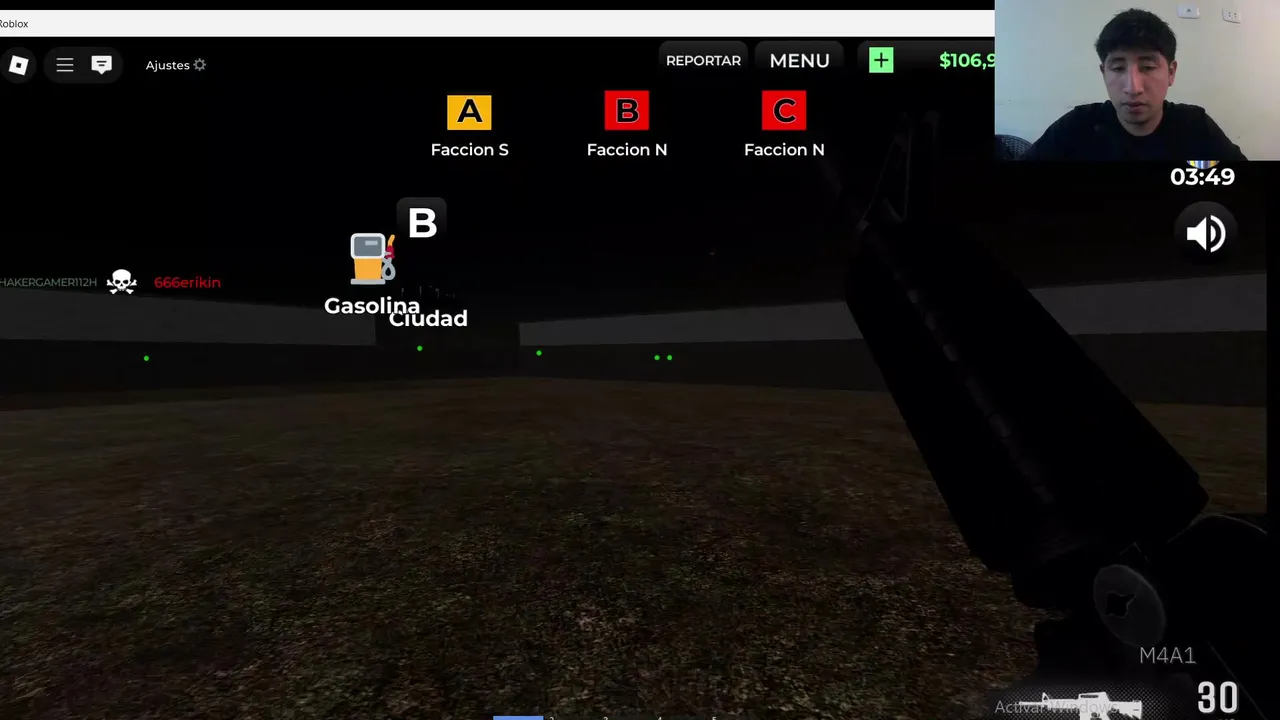Viewport: 1280px width, 720px height.
Task: Select yellow capture point A icon
Action: click(469, 112)
